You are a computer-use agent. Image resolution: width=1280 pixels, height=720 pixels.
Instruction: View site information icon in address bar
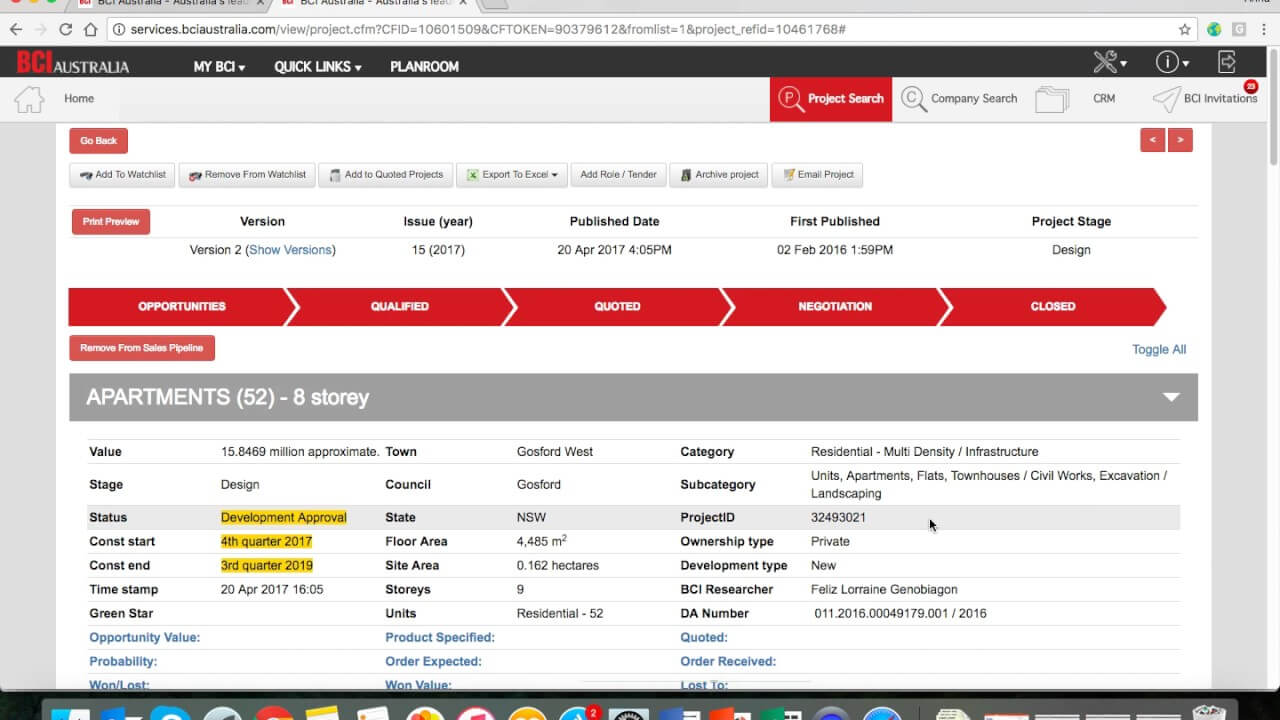119,29
